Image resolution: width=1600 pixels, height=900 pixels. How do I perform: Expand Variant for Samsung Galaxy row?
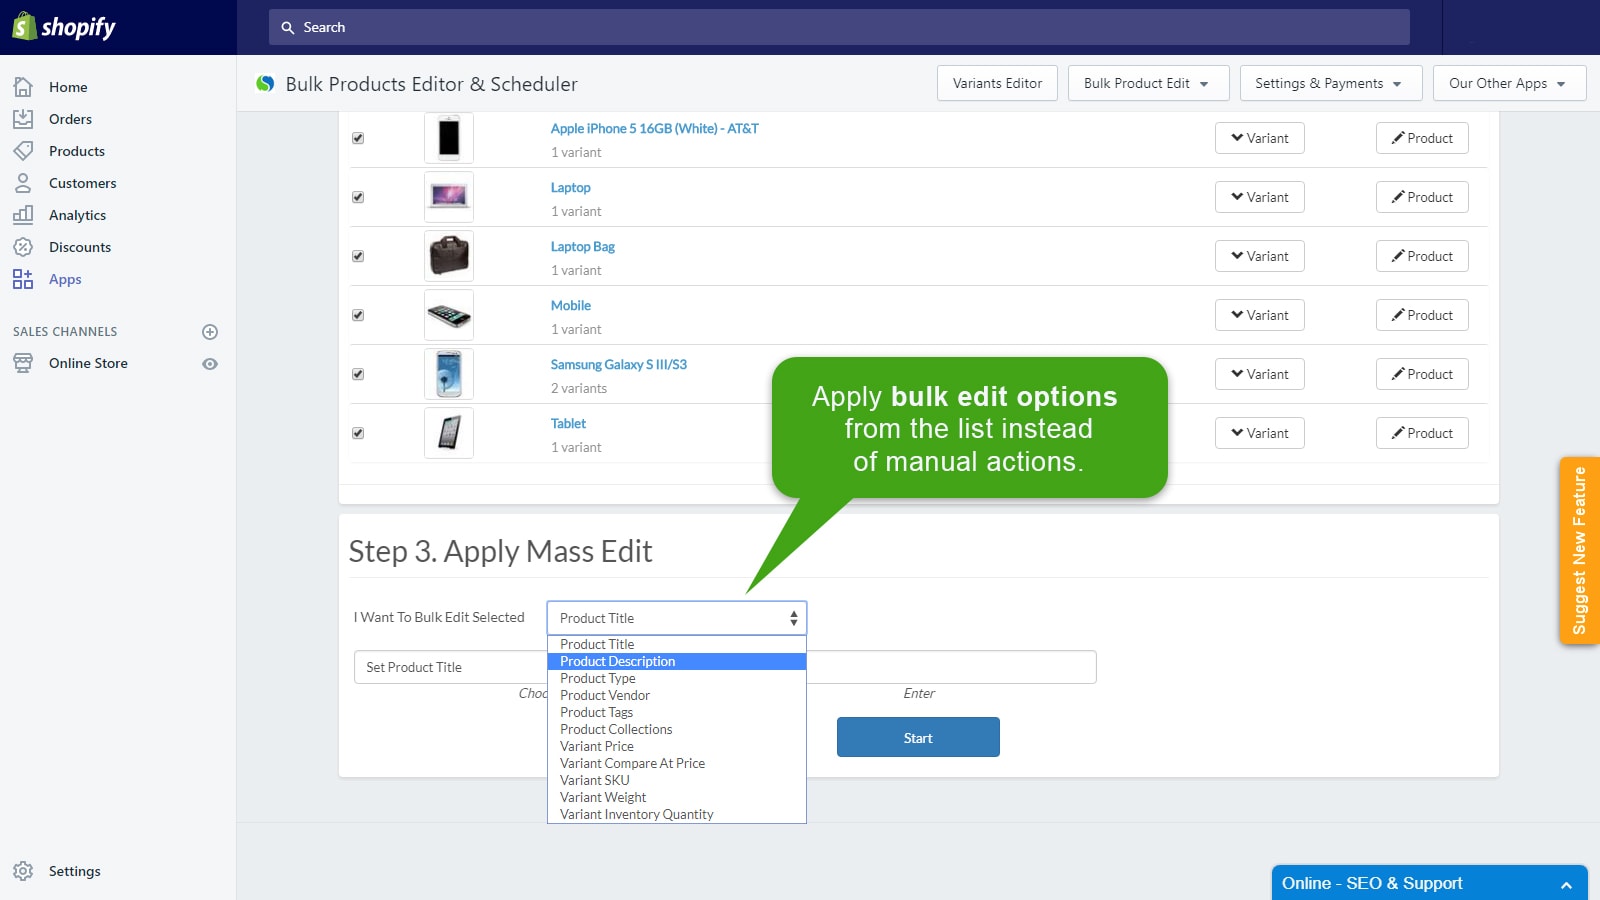1260,374
